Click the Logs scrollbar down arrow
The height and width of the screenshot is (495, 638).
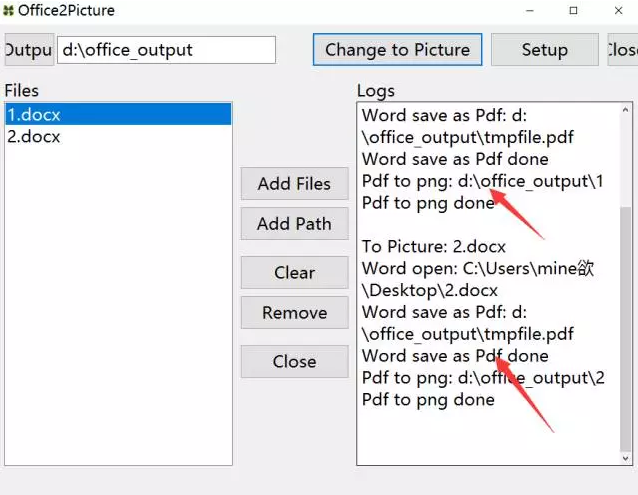625,458
